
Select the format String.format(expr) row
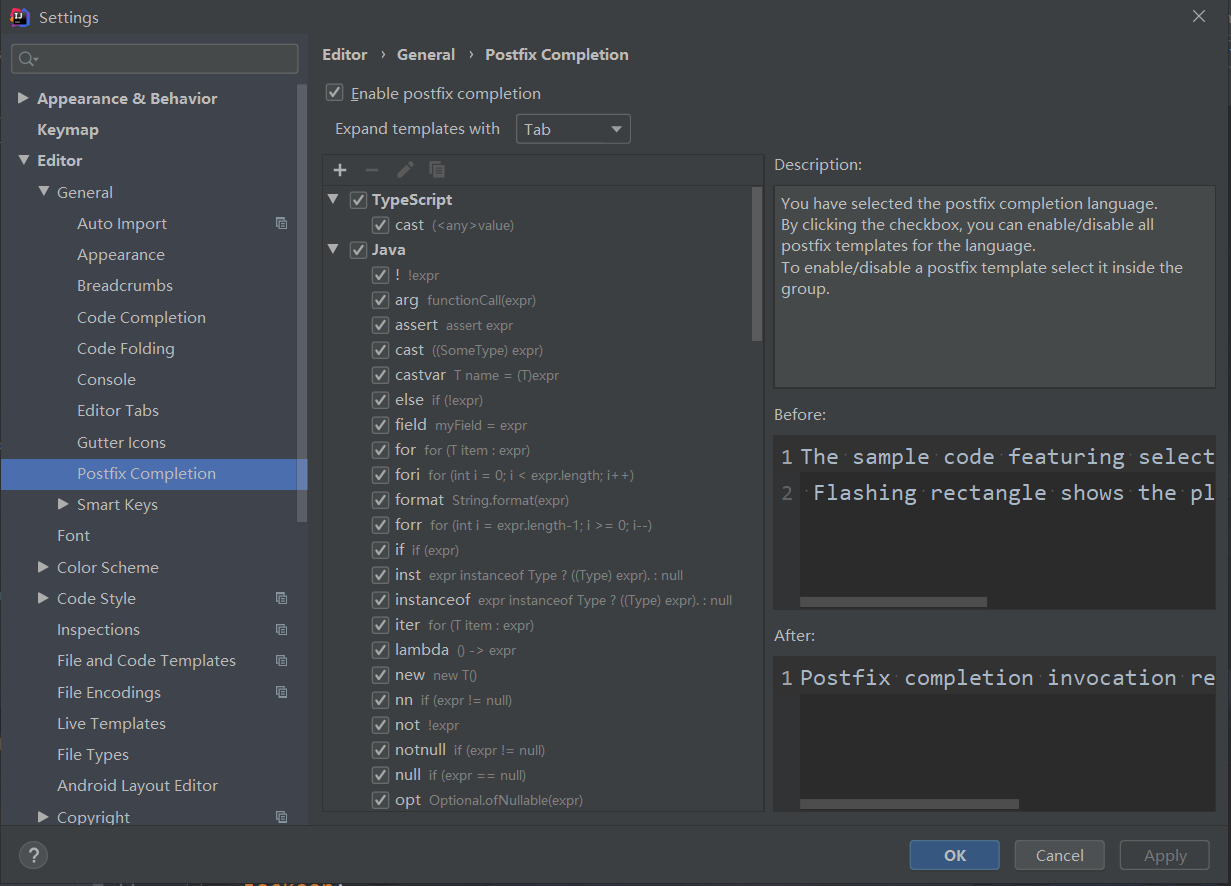click(x=544, y=500)
